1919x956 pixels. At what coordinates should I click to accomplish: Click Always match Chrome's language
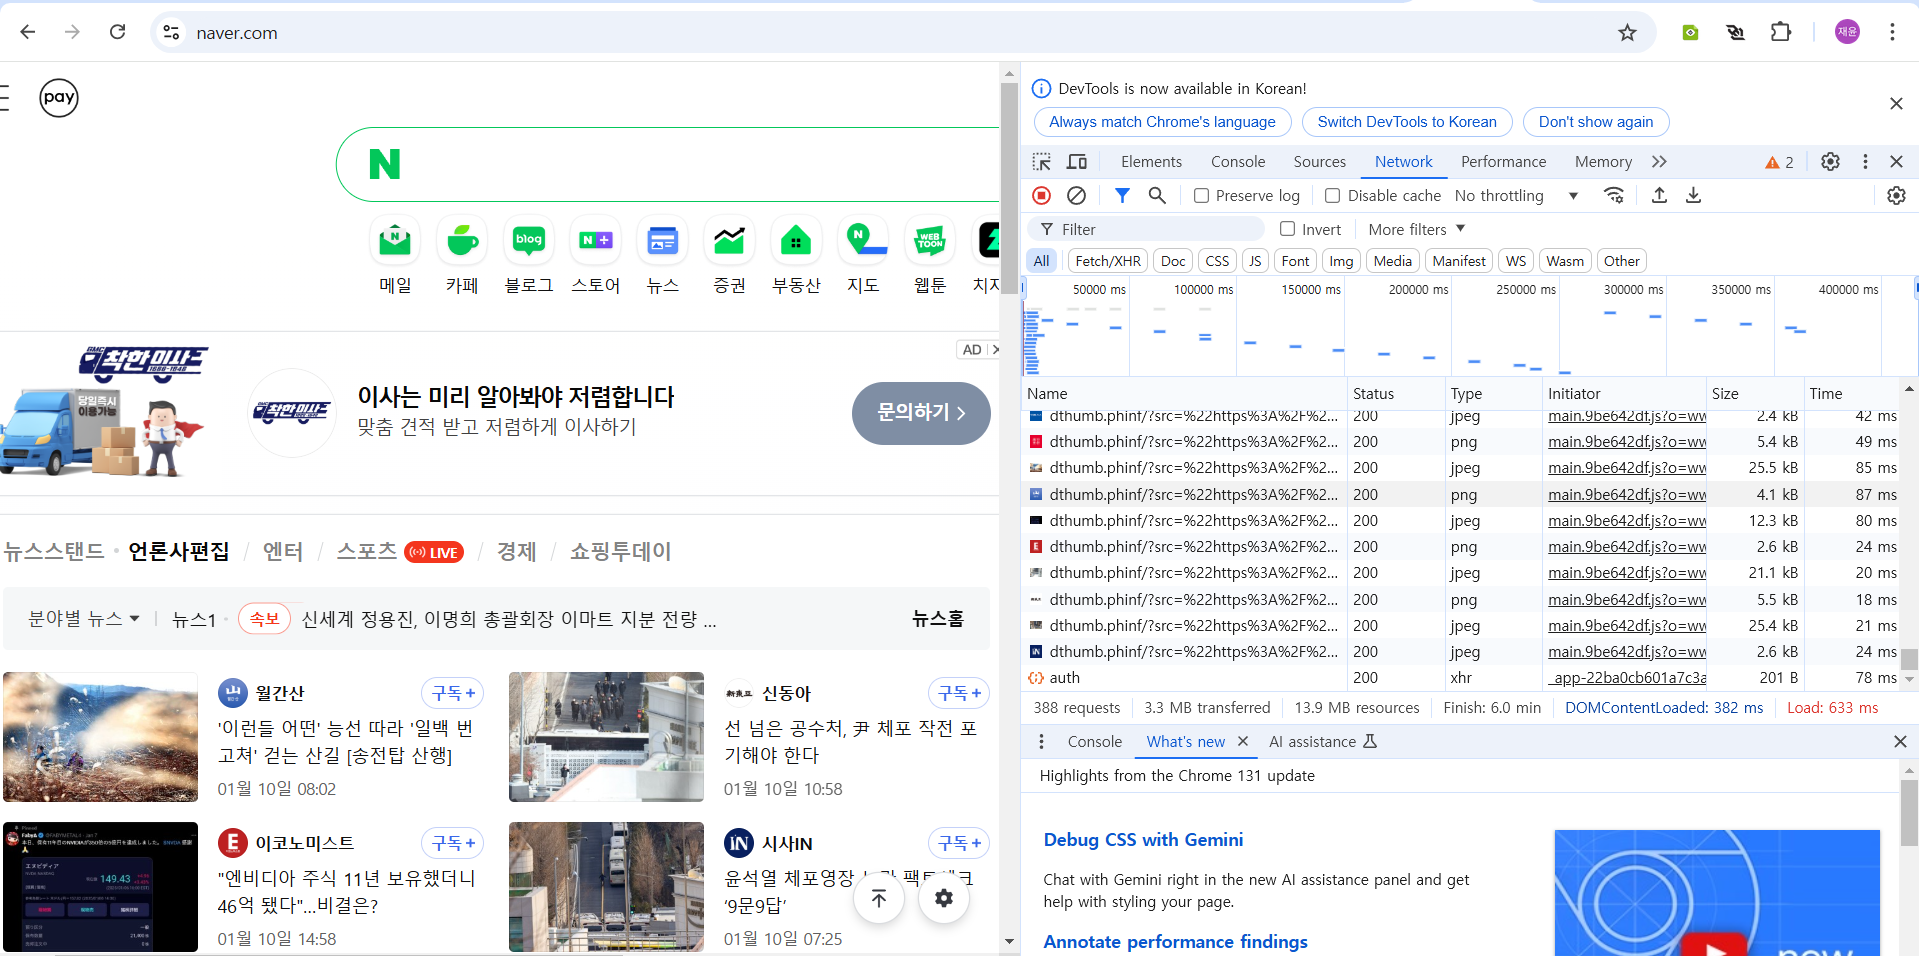[x=1162, y=122]
